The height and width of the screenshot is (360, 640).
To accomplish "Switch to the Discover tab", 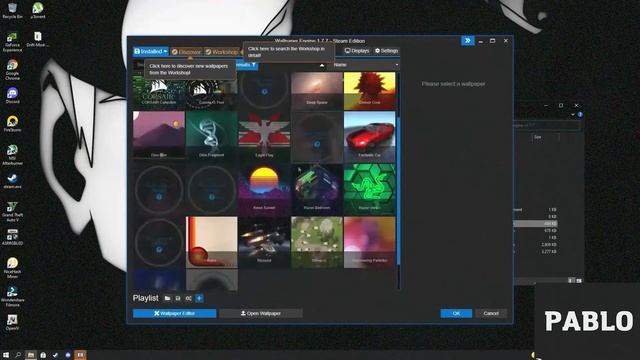I will [x=186, y=52].
